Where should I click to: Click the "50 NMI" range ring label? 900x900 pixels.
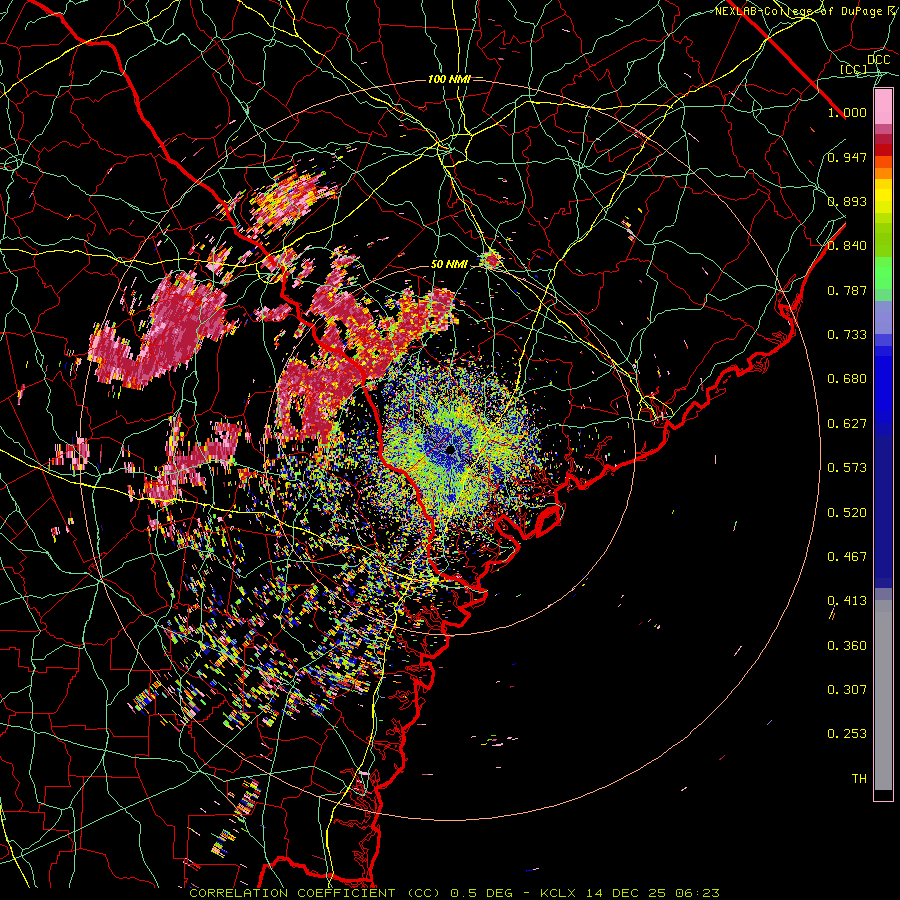[x=449, y=265]
